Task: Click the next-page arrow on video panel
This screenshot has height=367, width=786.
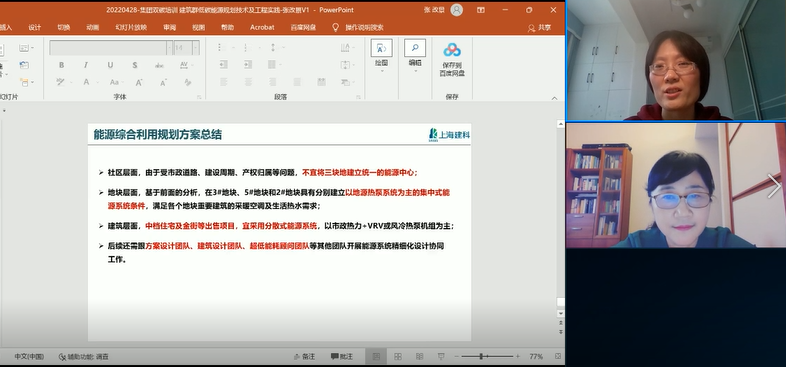Action: point(773,186)
